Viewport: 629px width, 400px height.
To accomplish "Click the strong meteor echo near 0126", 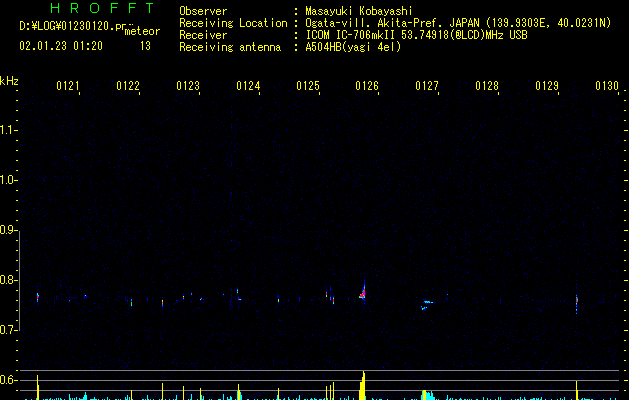I will (x=363, y=292).
